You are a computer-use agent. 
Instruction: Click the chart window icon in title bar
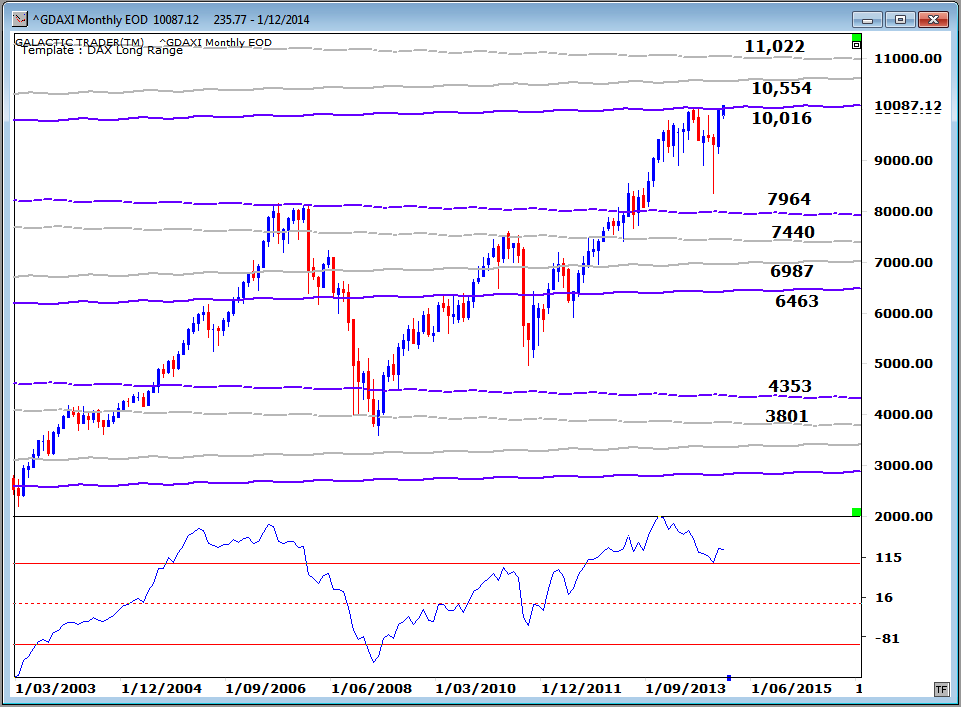20,19
